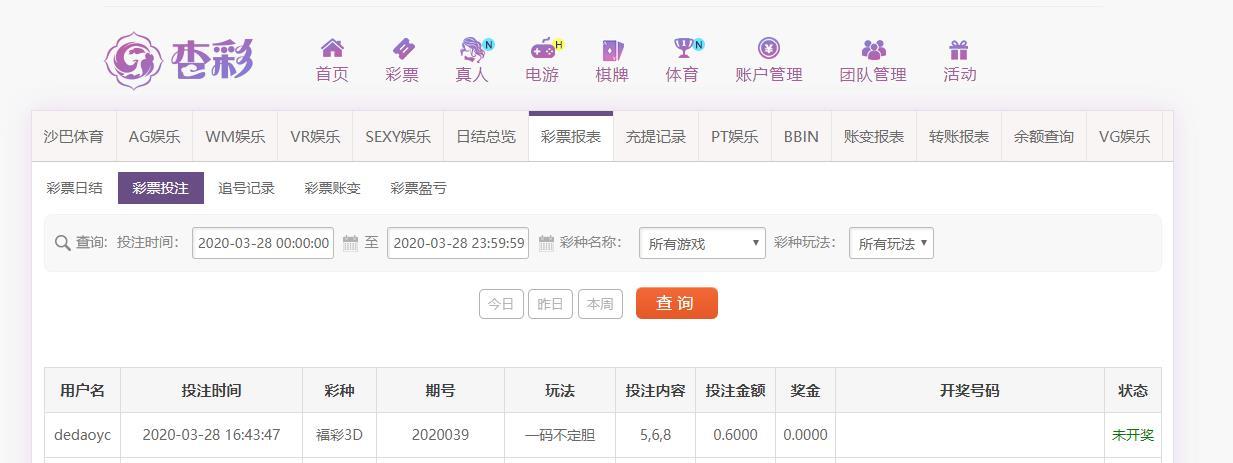Click bet amount 0.6000

pyautogui.click(x=735, y=435)
